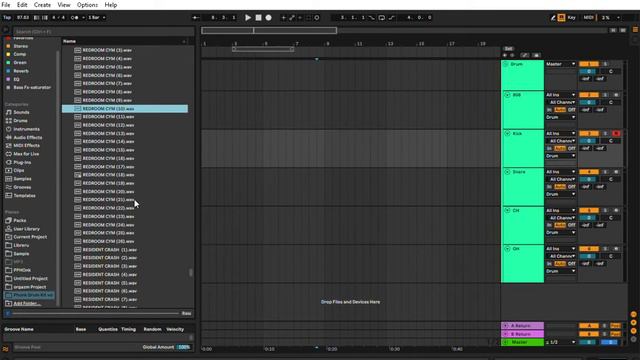
Task: Solo the Snare track
Action: tap(605, 172)
